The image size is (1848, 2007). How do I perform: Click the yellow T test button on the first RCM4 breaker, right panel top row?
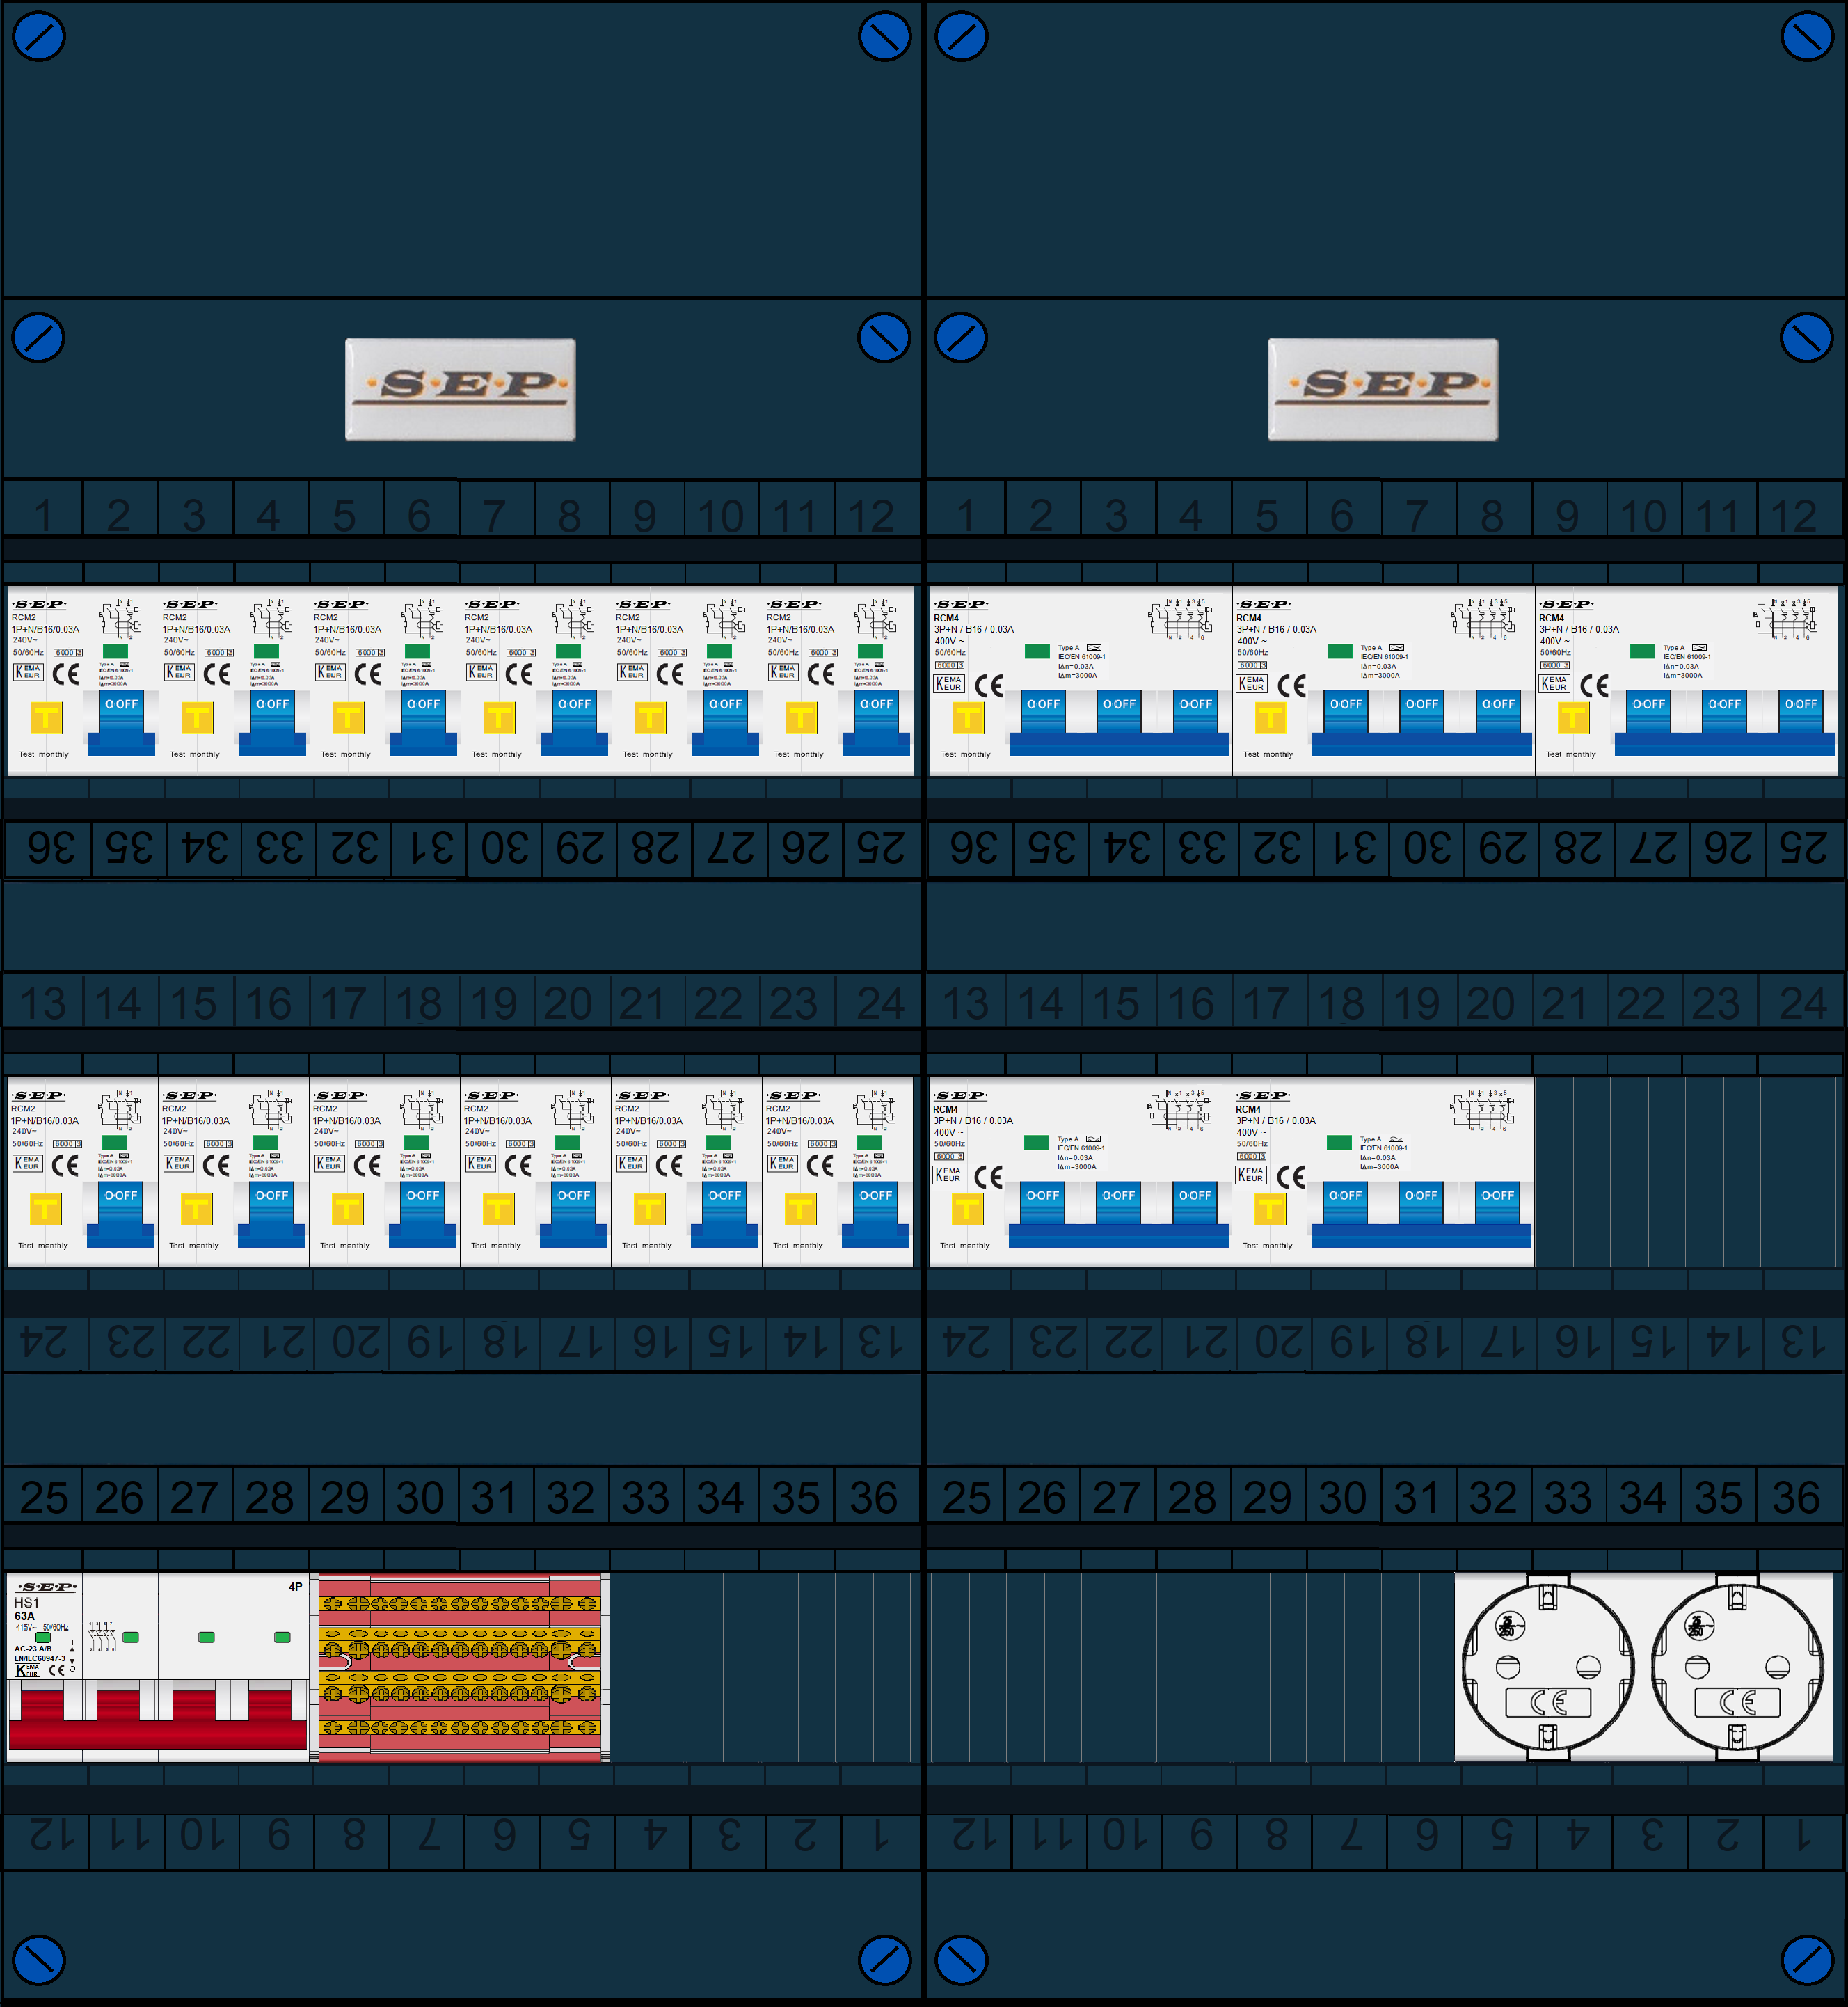pos(968,717)
